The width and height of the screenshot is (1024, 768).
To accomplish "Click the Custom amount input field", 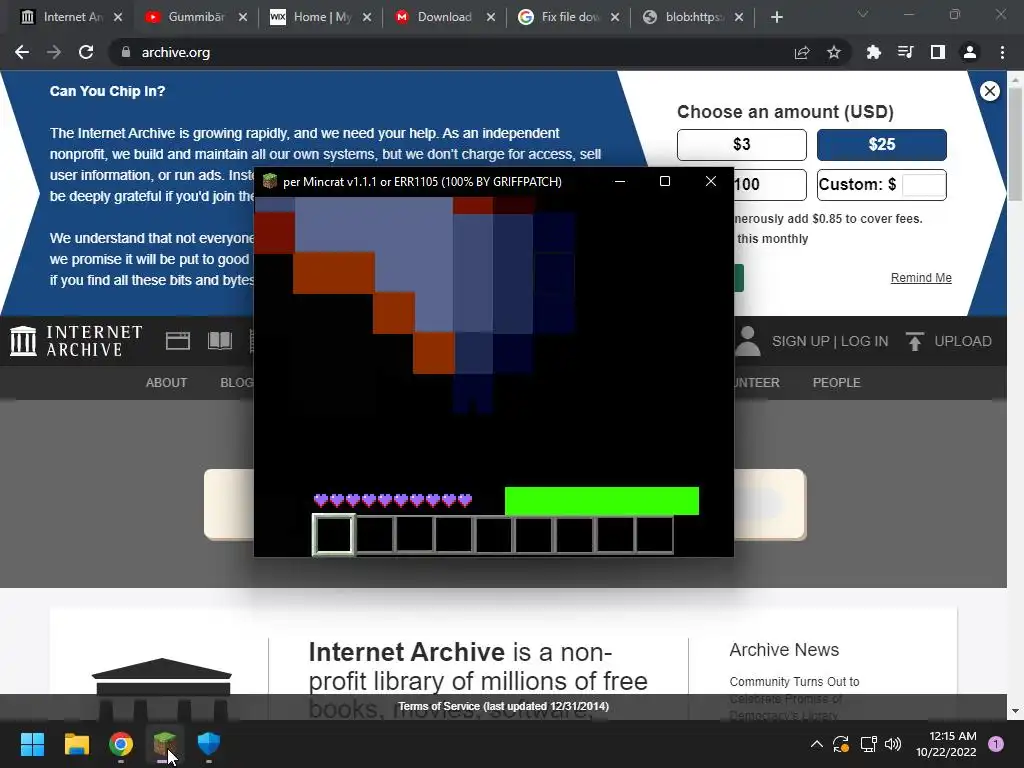I will pos(923,185).
